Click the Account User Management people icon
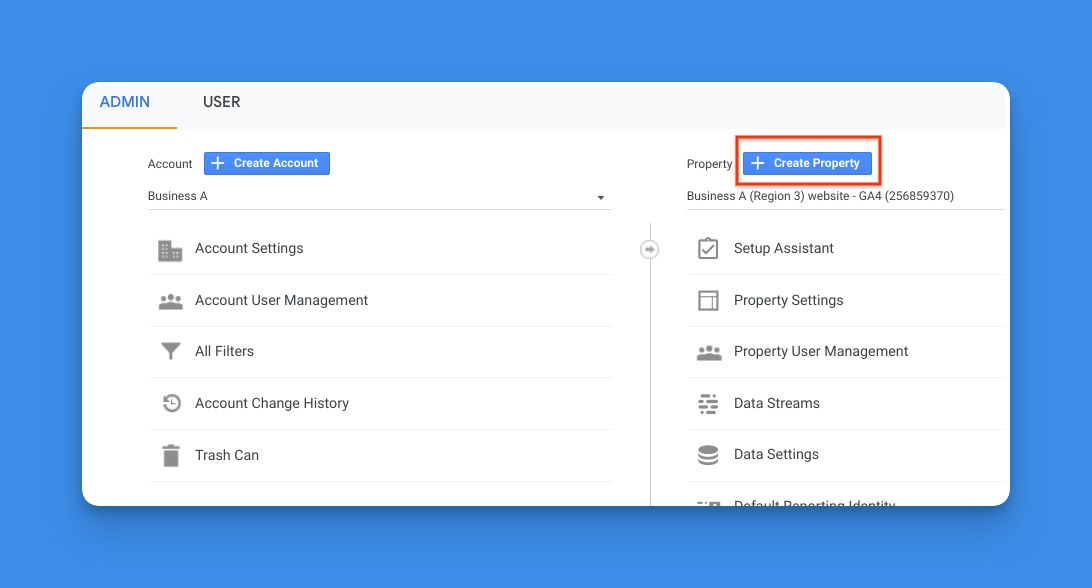The height and width of the screenshot is (588, 1092). [170, 300]
